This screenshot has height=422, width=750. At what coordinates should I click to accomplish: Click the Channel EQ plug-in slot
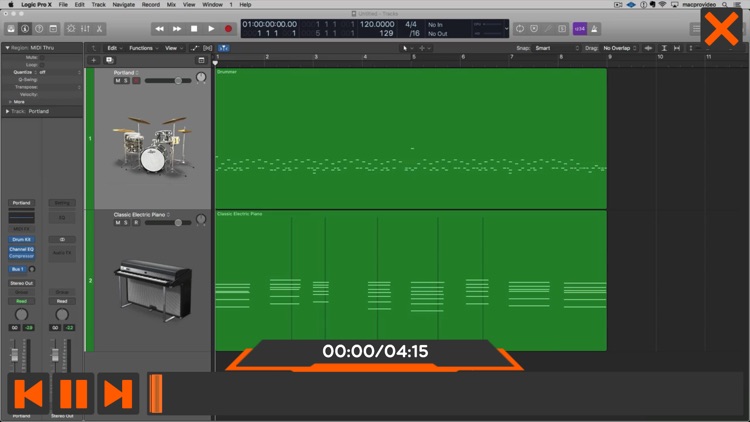22,249
